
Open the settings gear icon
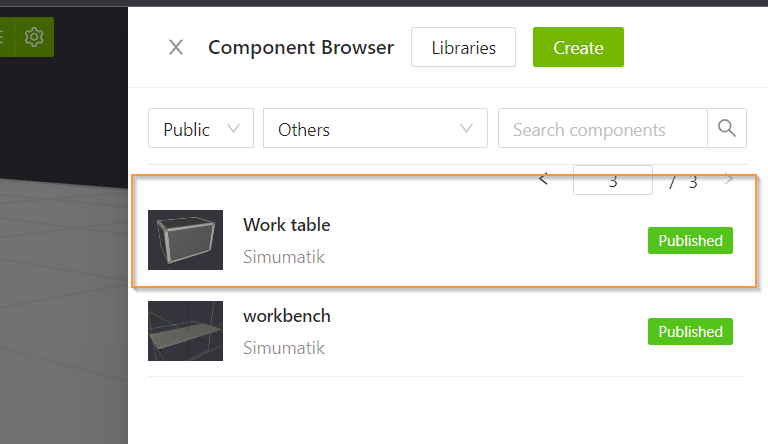(34, 37)
